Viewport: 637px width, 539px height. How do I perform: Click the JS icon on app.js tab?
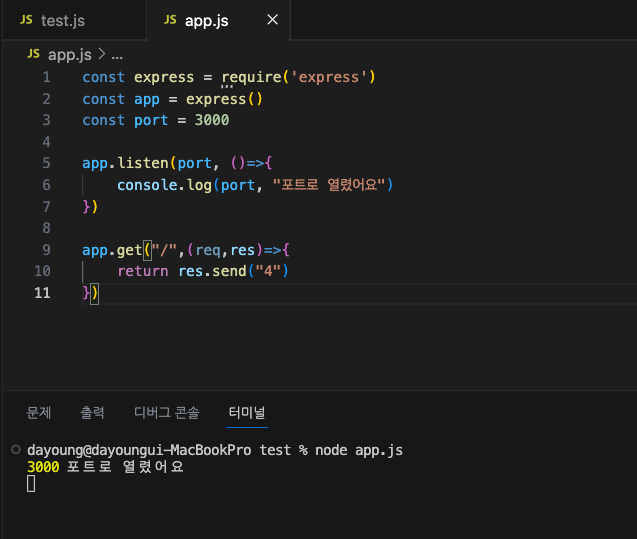[170, 19]
